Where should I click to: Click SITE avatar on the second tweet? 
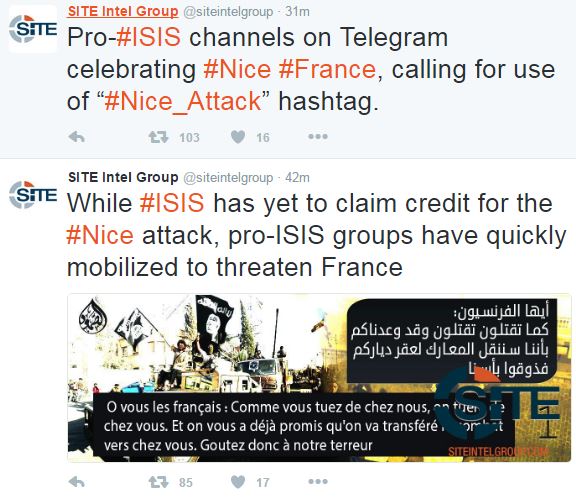[x=33, y=195]
